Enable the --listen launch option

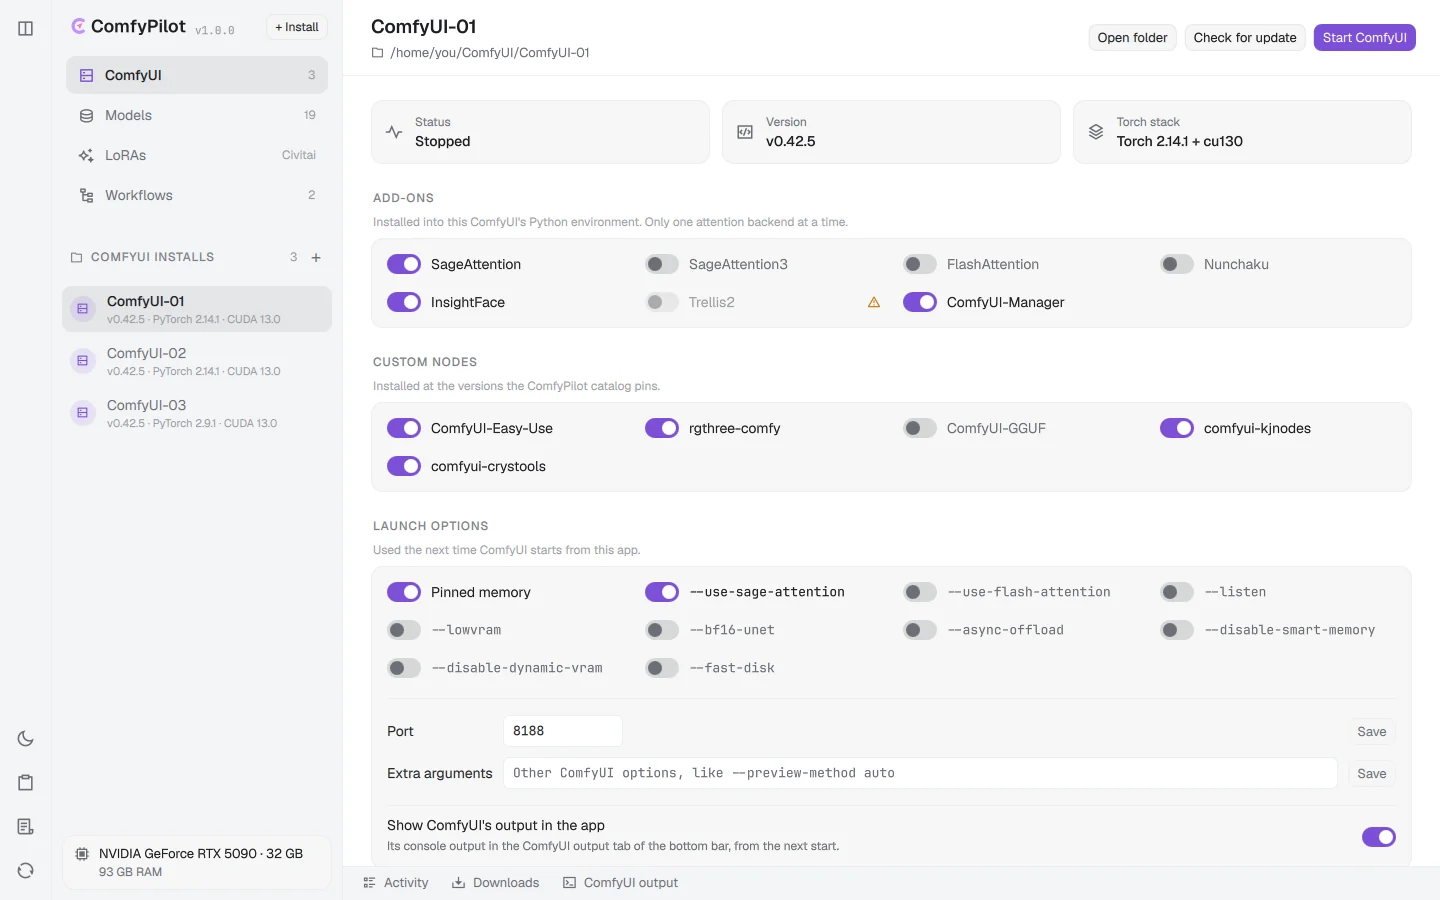[x=1177, y=592]
